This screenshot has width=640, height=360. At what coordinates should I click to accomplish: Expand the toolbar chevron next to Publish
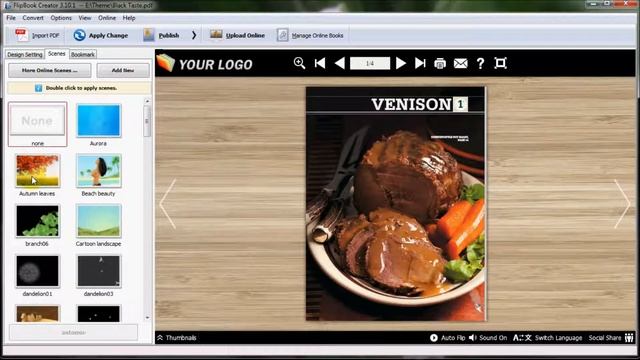[194, 36]
